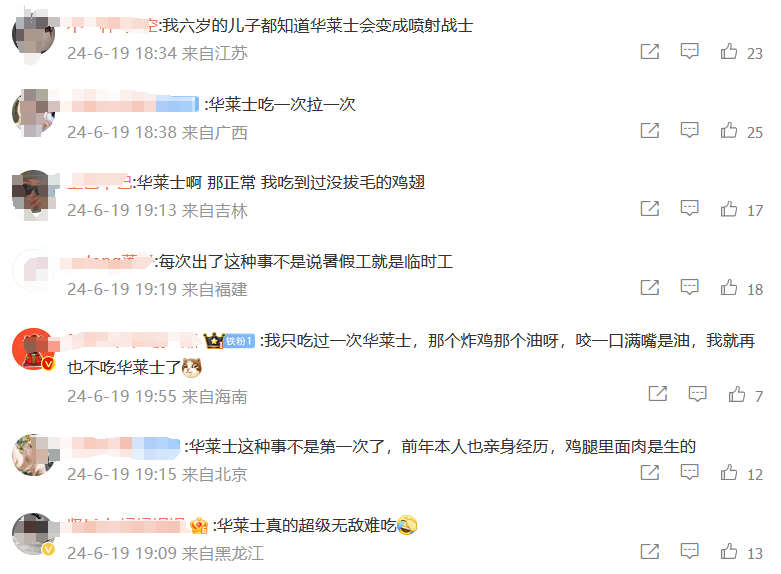Reply to the 北京 comment about 鸡腿
Image resolution: width=781 pixels, height=574 pixels.
(689, 472)
